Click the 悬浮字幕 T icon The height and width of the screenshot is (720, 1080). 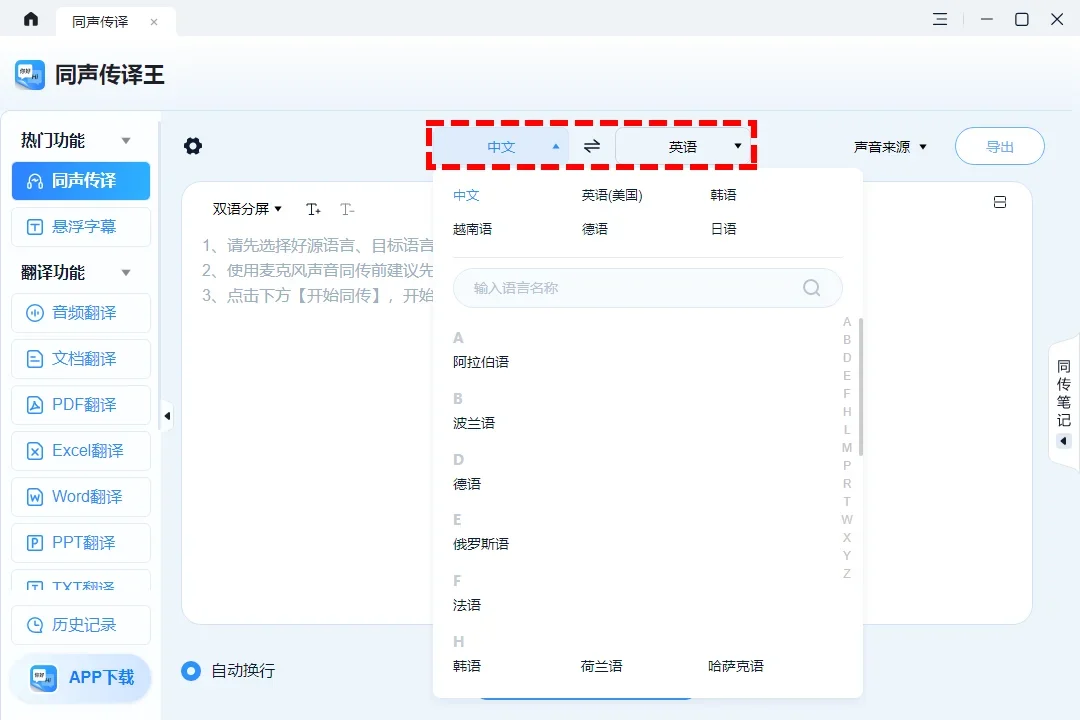(x=34, y=227)
